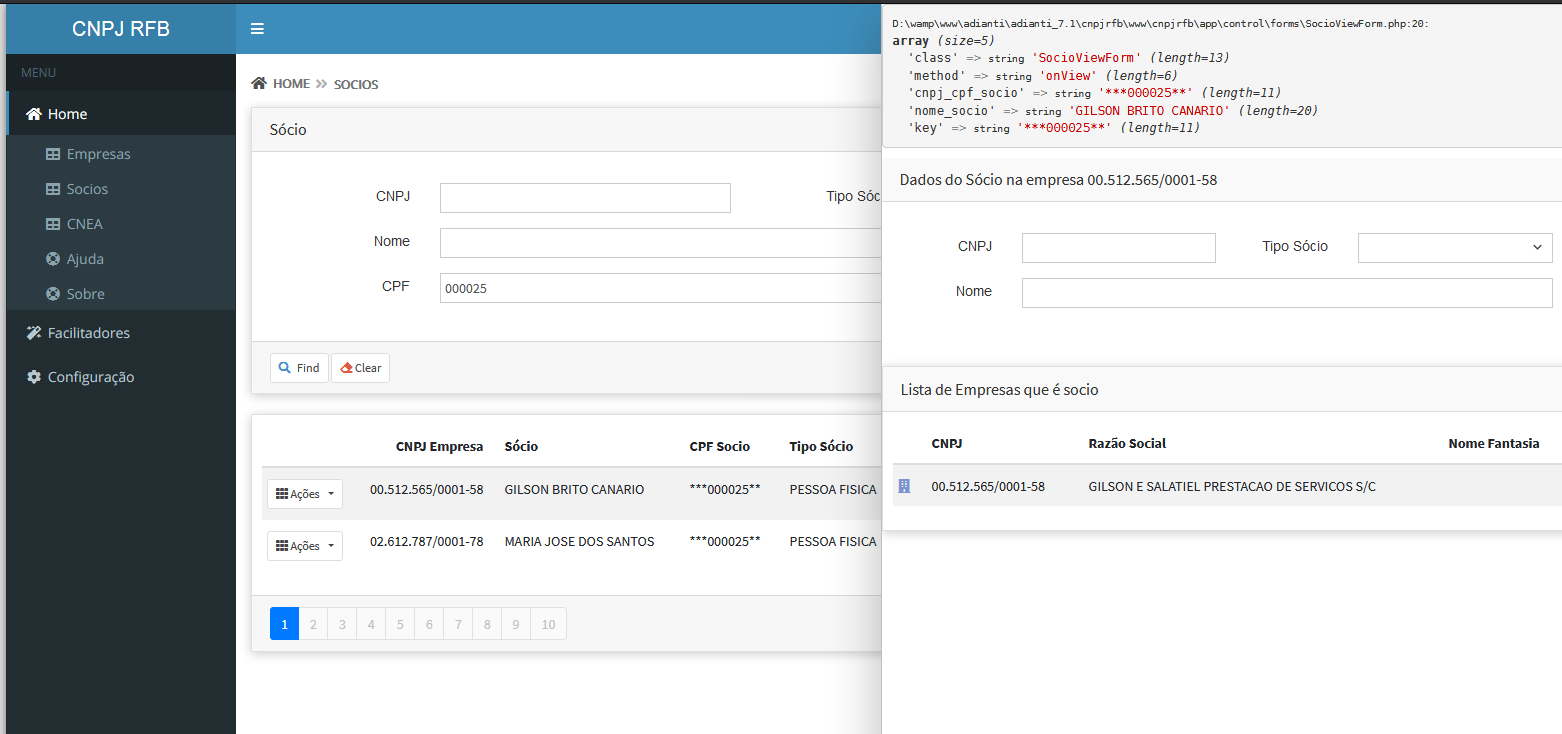Click CNPJ 00.512.565/0001-58 in Lista de Empresas
The width and height of the screenshot is (1562, 734).
pos(988,487)
